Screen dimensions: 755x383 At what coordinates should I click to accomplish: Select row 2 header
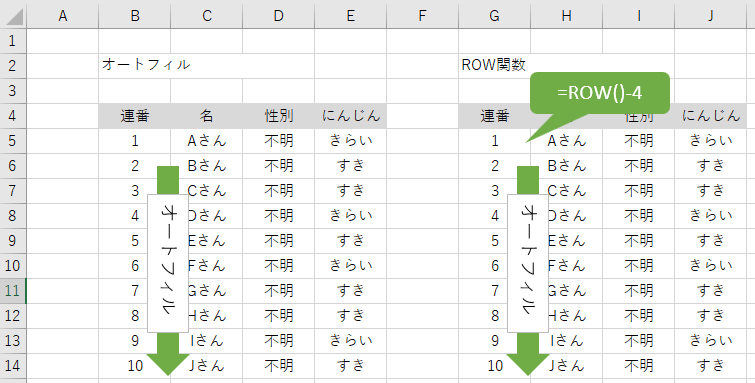pyautogui.click(x=13, y=66)
